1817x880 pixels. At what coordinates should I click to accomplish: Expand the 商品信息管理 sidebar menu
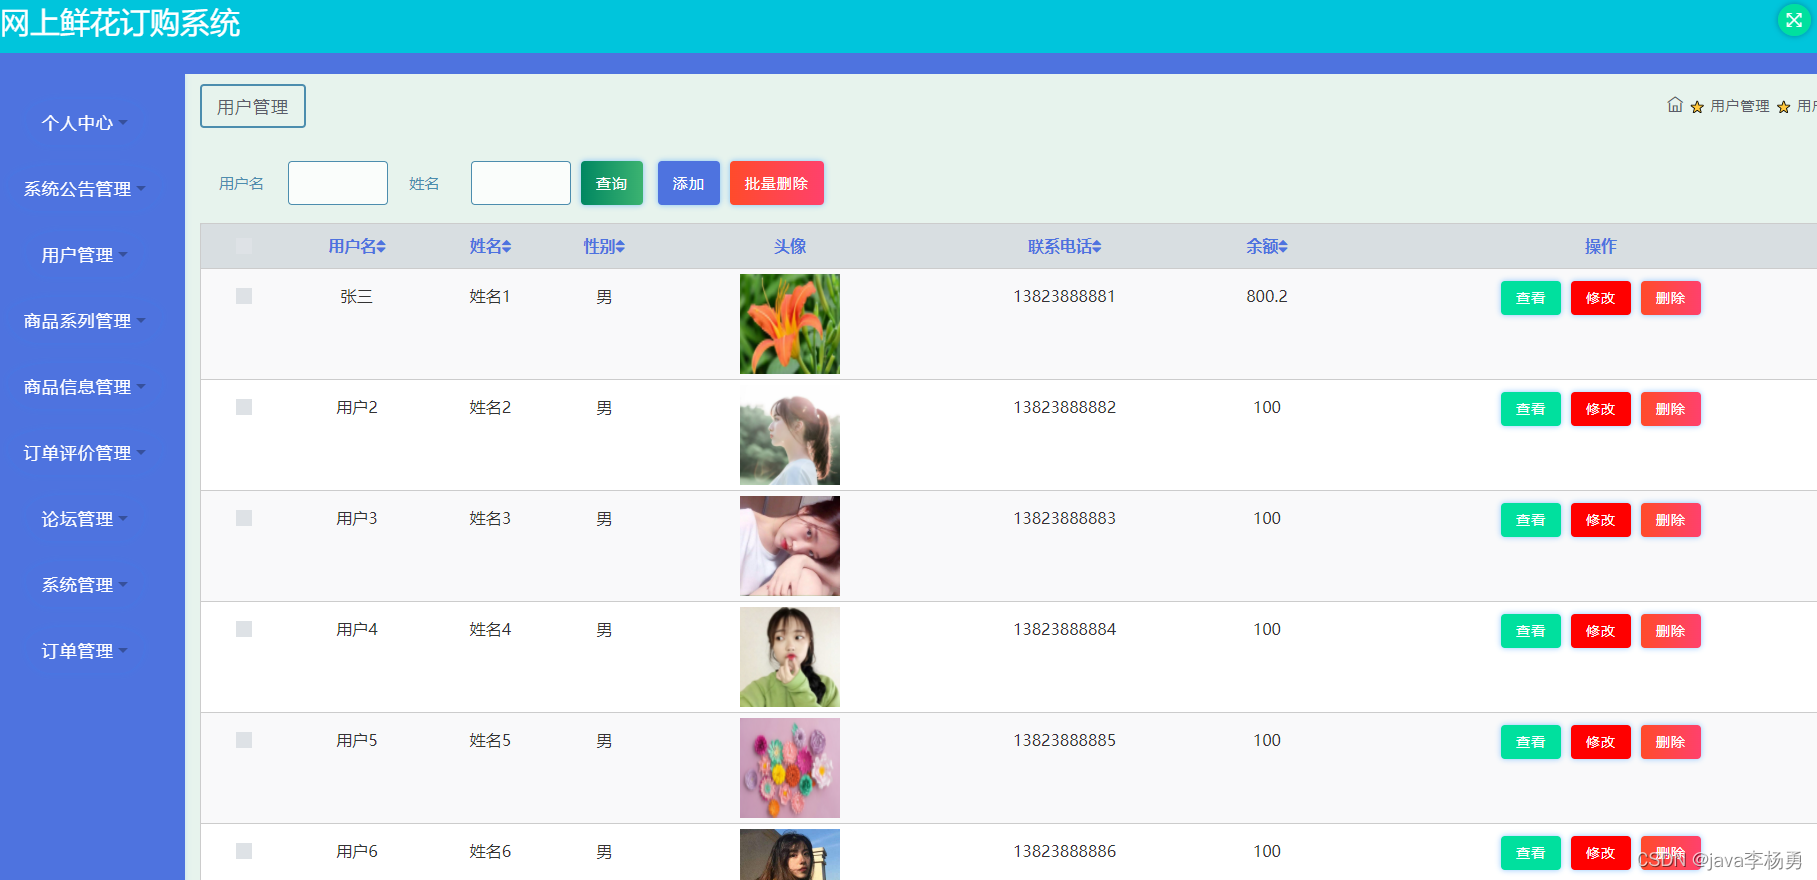[x=85, y=387]
